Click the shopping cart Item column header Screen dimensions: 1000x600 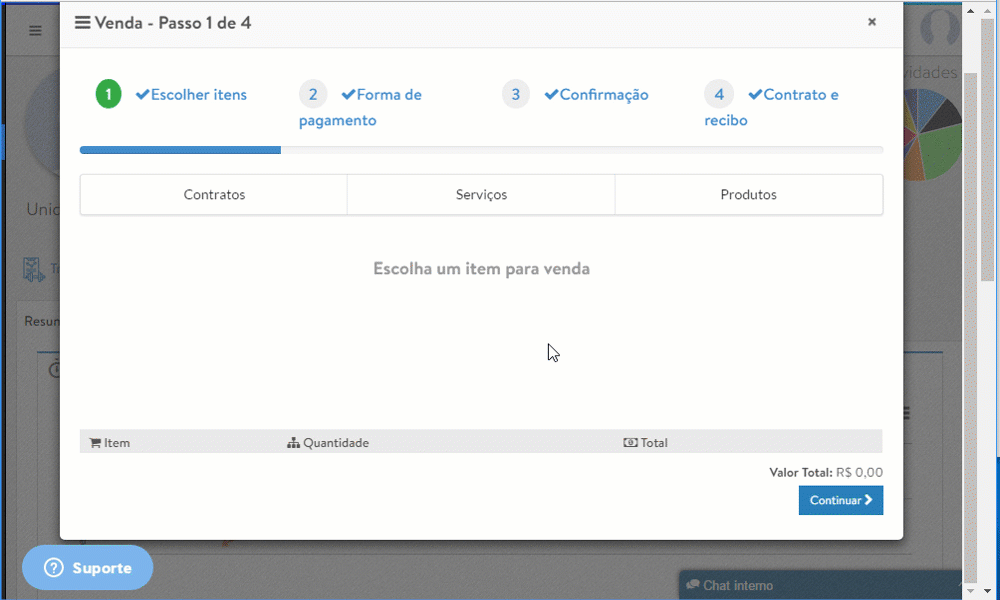(110, 442)
